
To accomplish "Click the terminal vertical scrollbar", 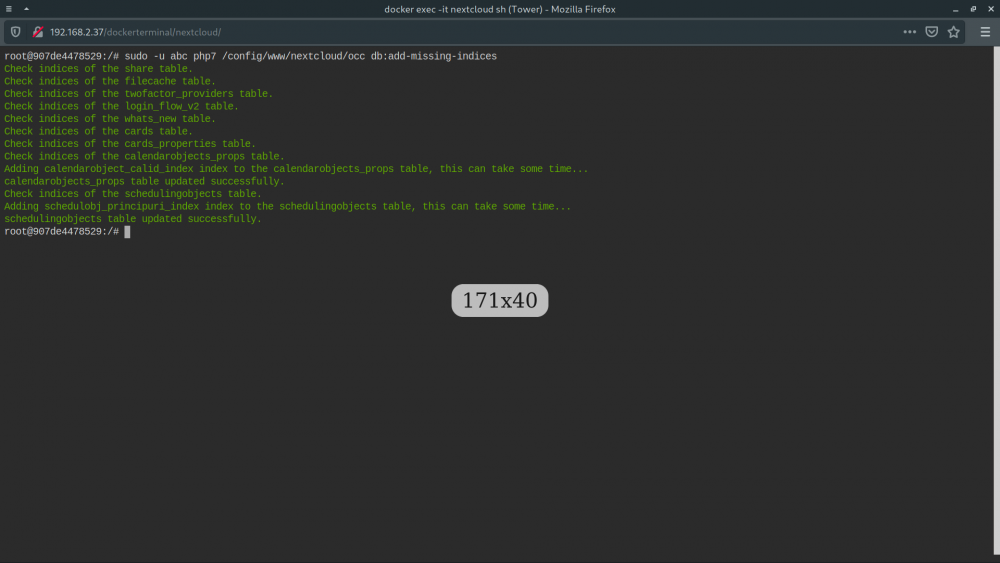I will pyautogui.click(x=996, y=300).
